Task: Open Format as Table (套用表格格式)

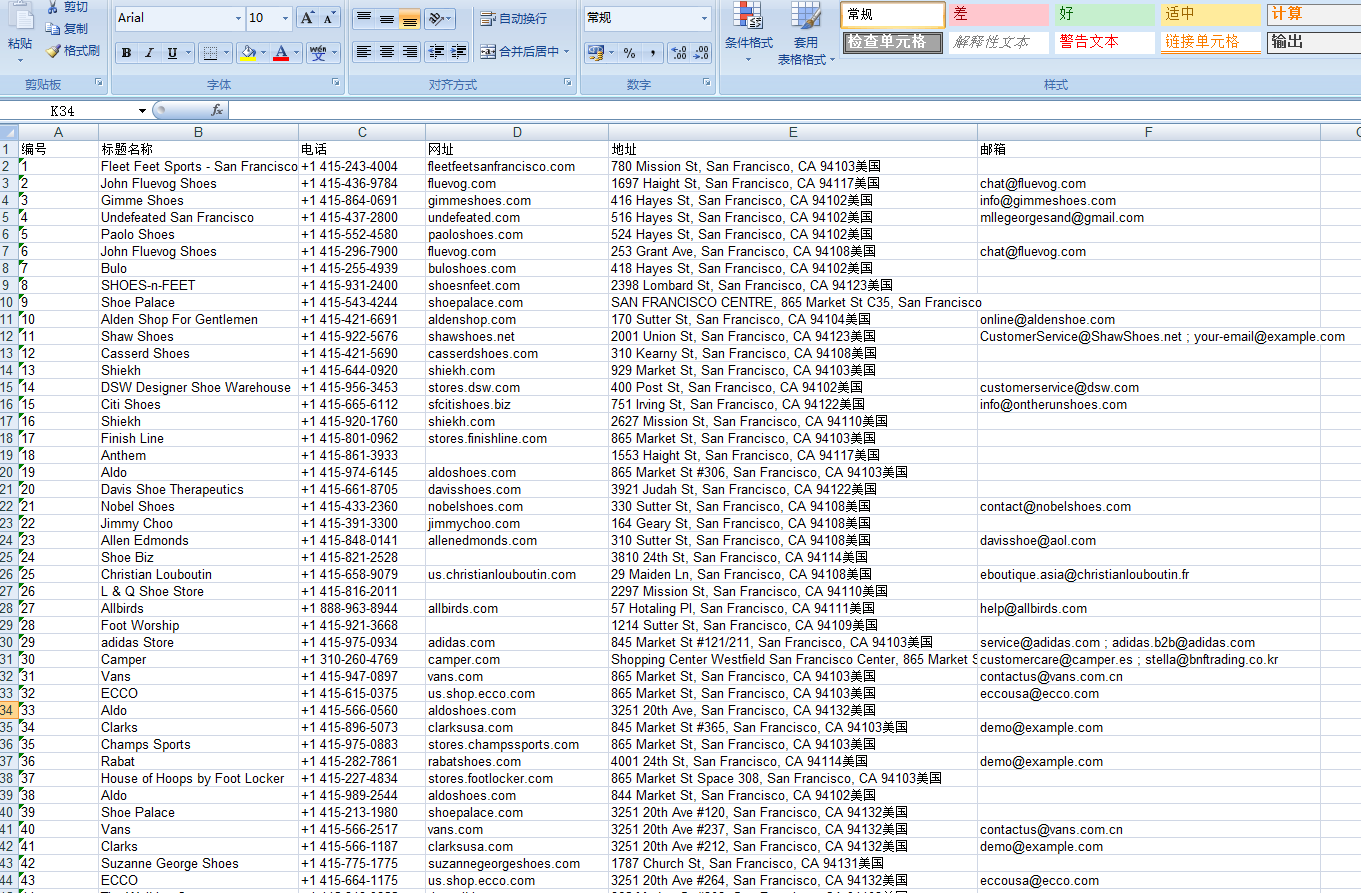Action: [x=806, y=33]
